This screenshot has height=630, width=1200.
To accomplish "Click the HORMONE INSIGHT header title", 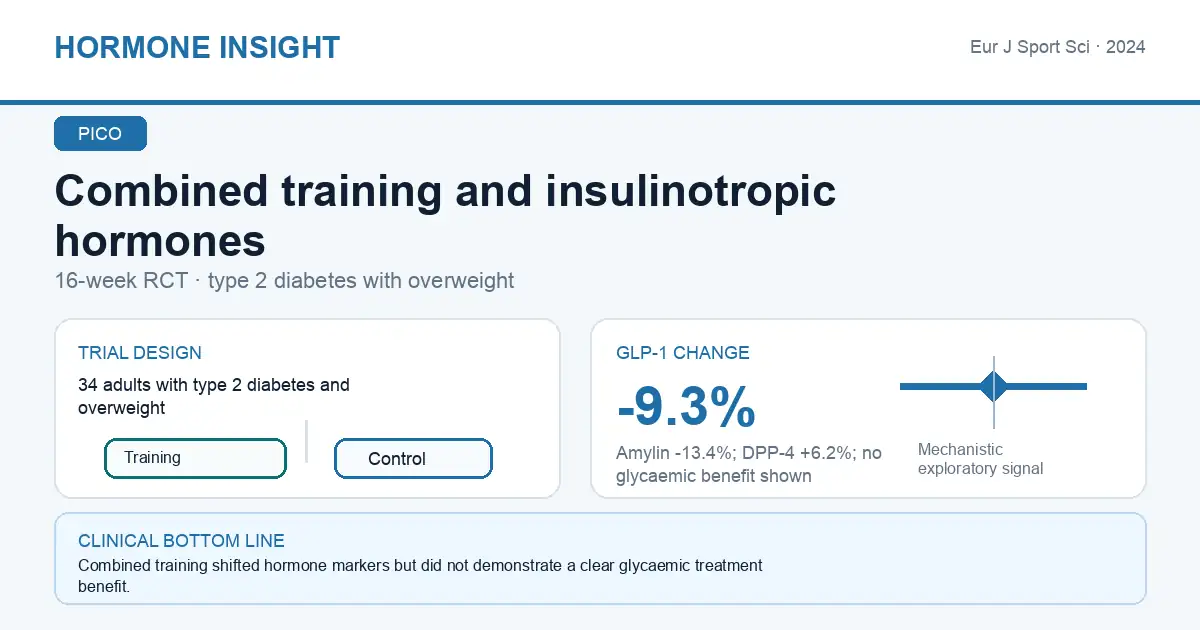I will tap(197, 47).
